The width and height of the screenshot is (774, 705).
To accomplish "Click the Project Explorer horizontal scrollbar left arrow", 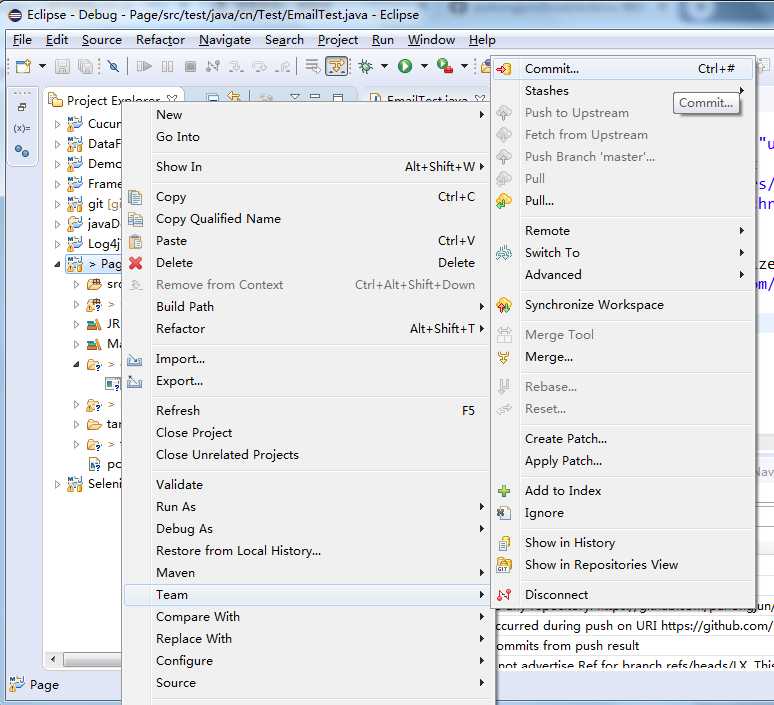I will pos(53,659).
